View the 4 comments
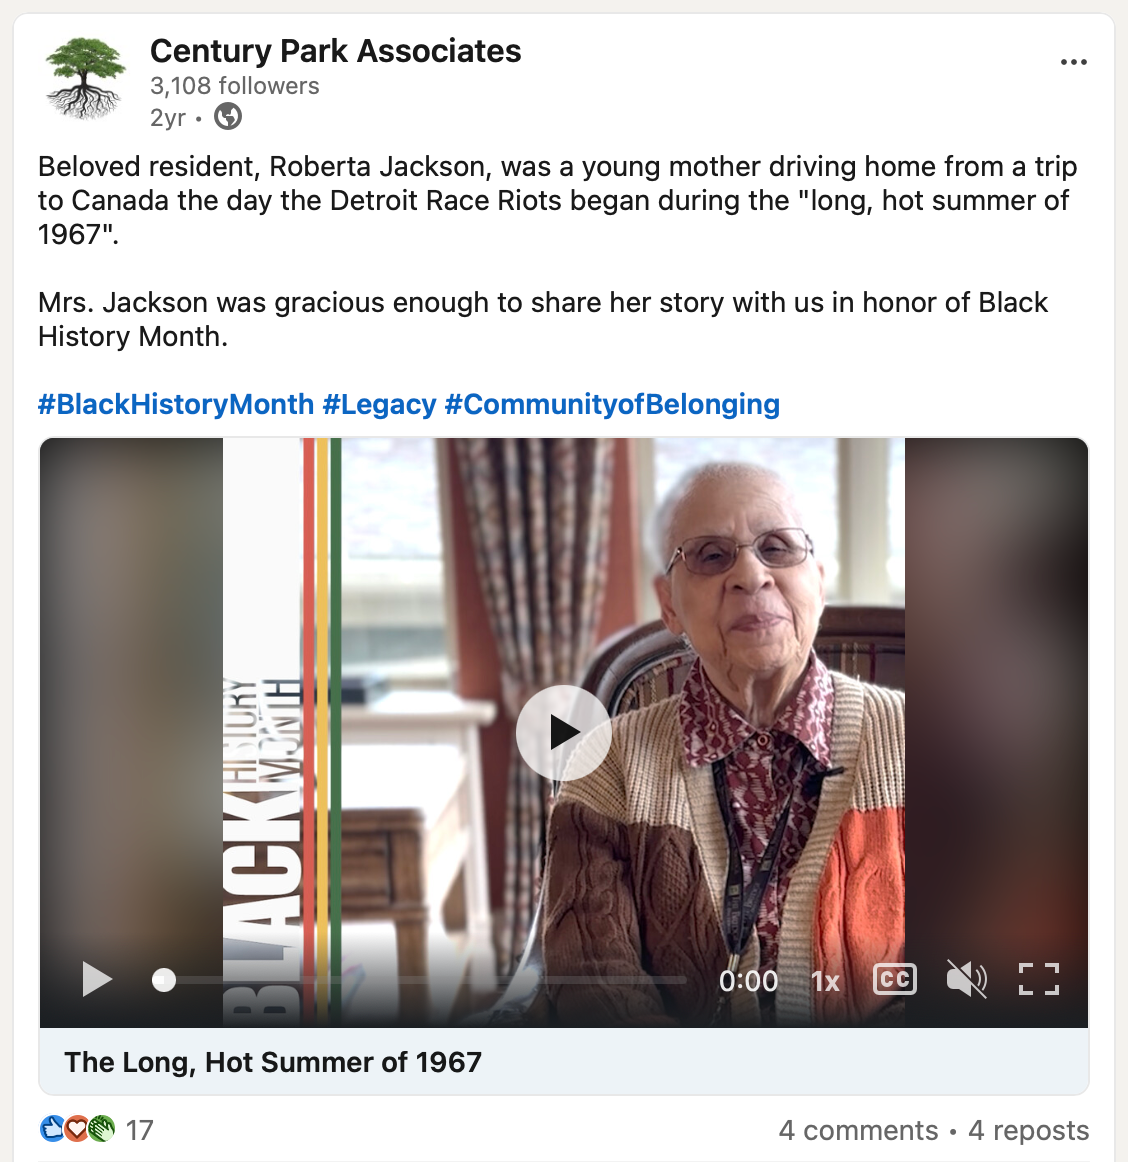The height and width of the screenshot is (1162, 1128). 858,1130
